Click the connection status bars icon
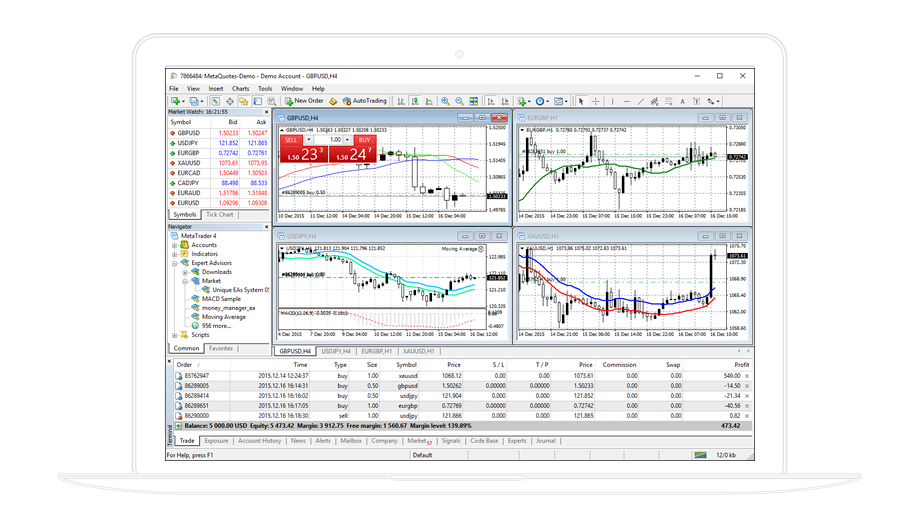This screenshot has height=529, width=919. pos(700,455)
